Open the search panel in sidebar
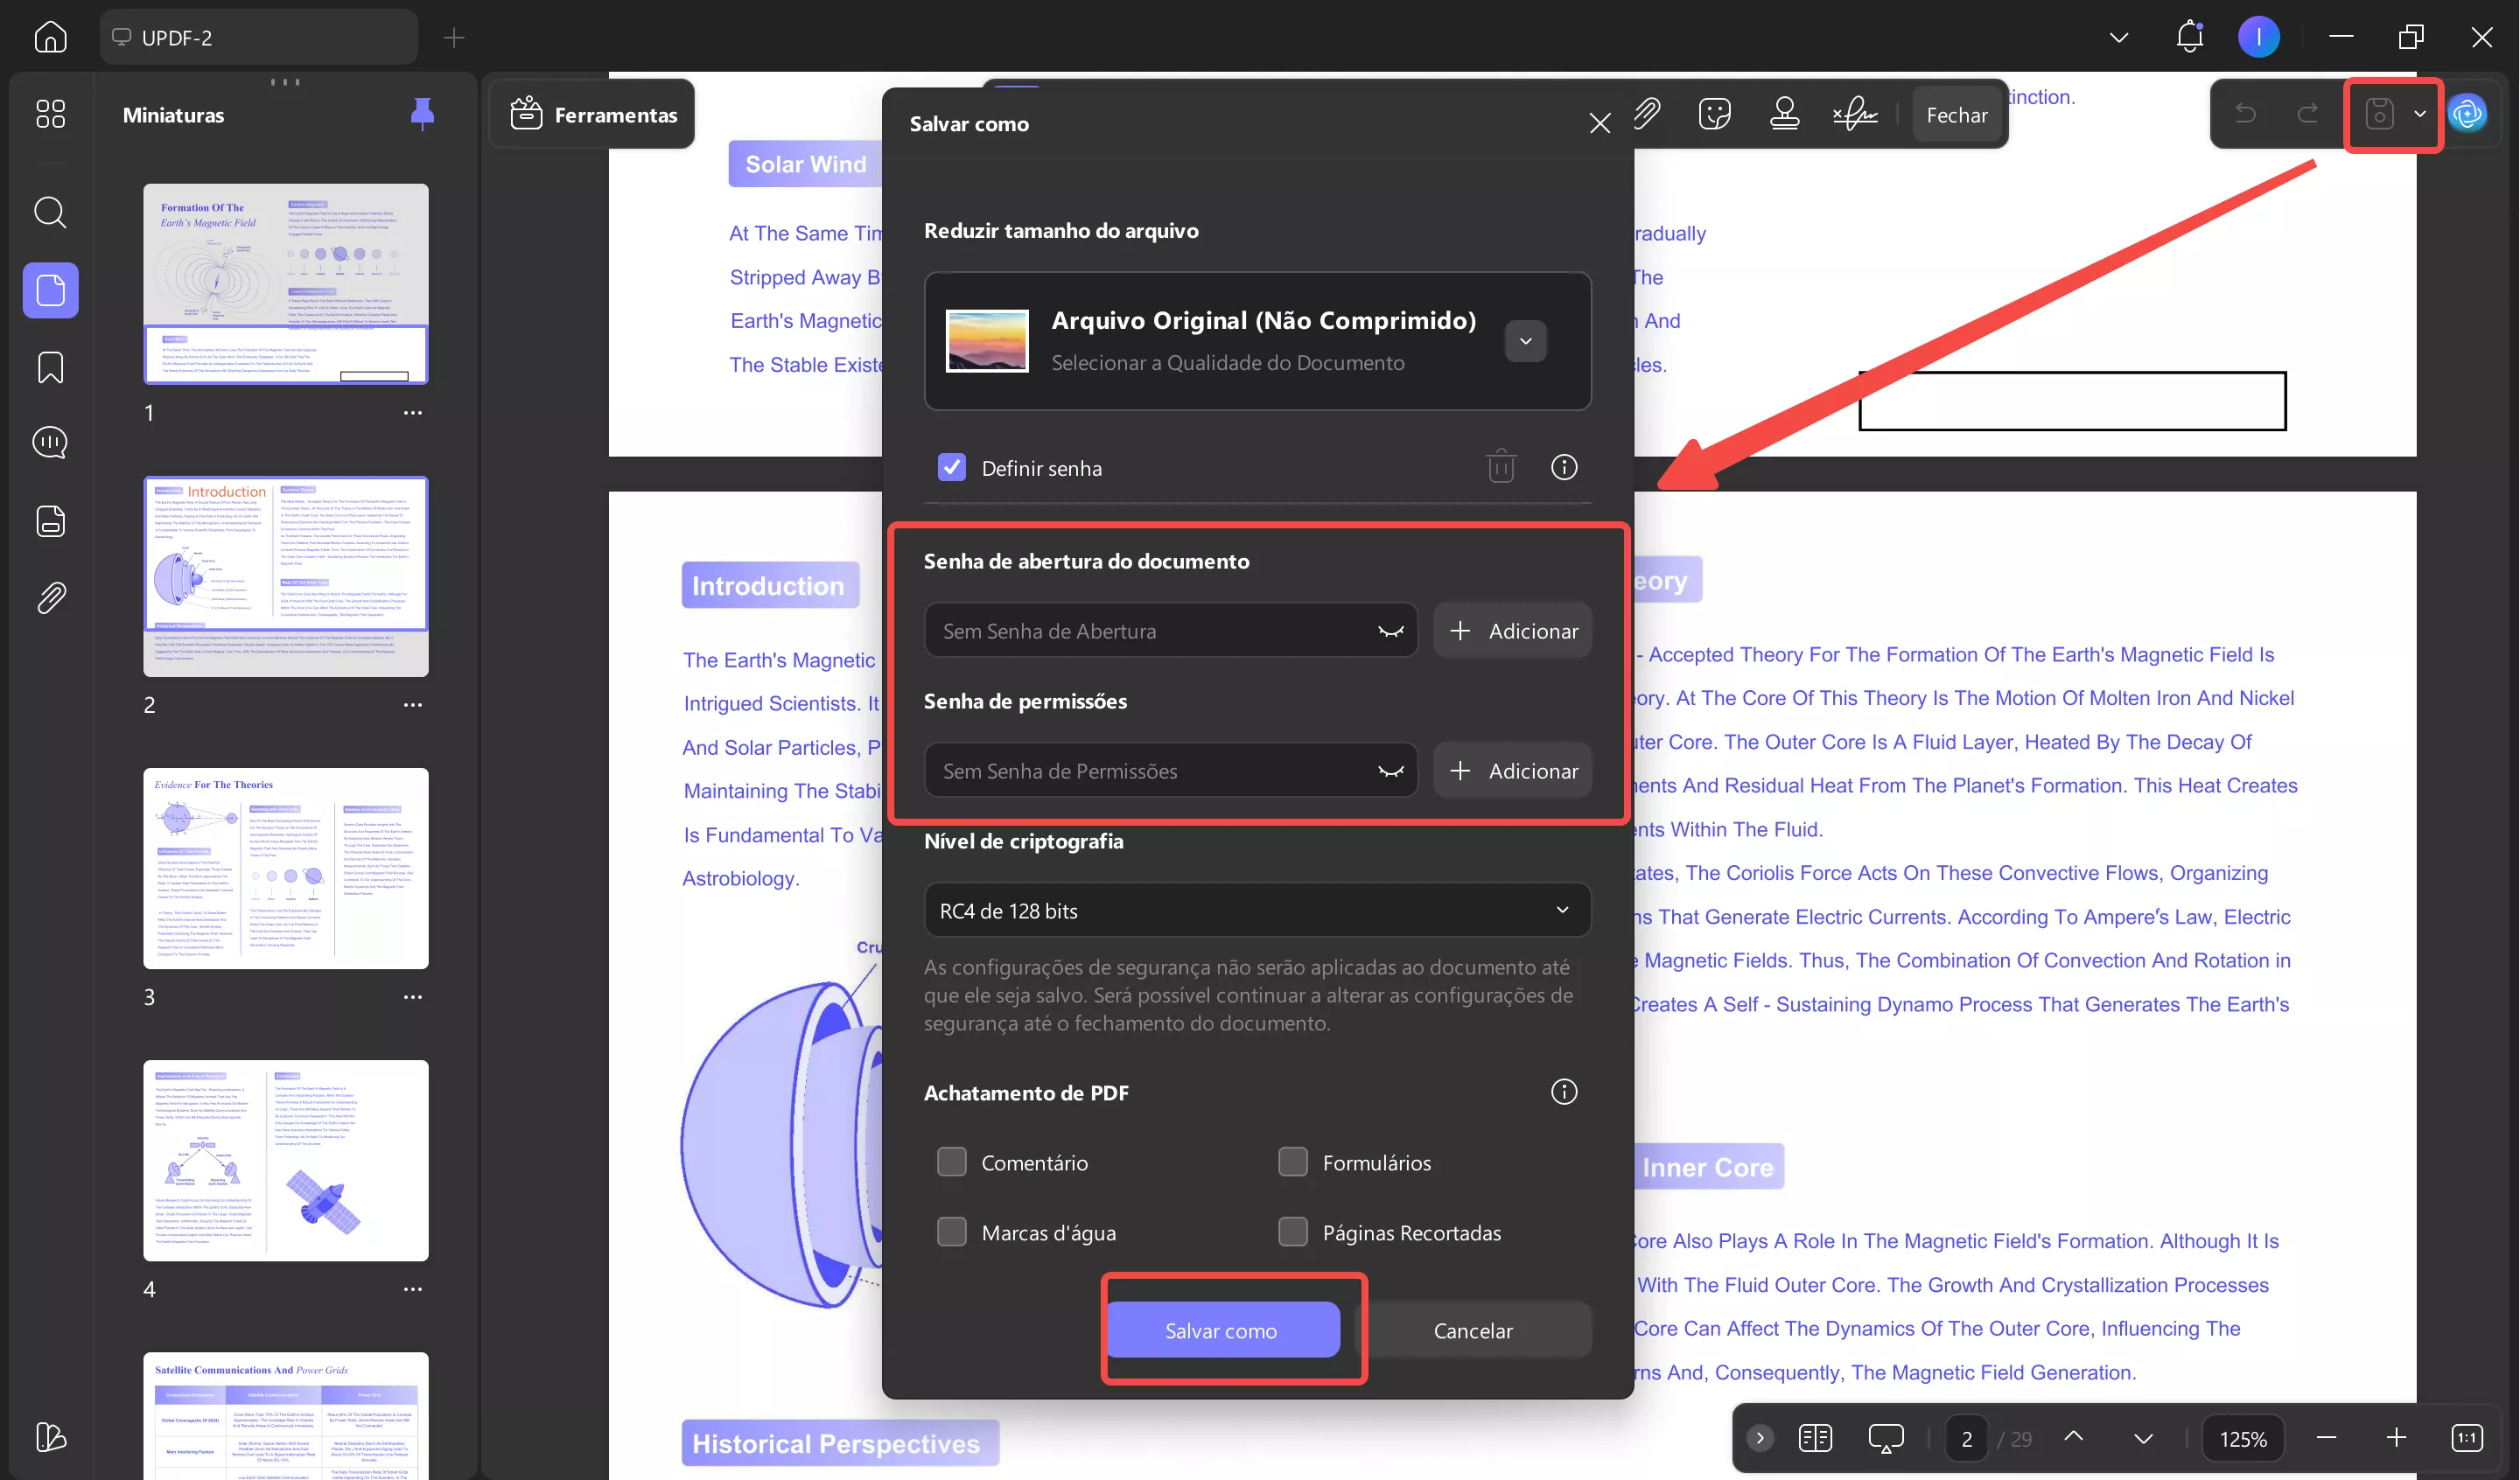This screenshot has width=2520, height=1480. [x=50, y=212]
